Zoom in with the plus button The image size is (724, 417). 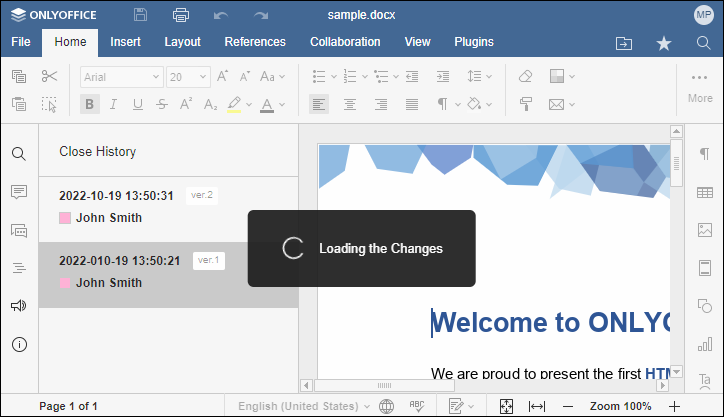tap(674, 406)
